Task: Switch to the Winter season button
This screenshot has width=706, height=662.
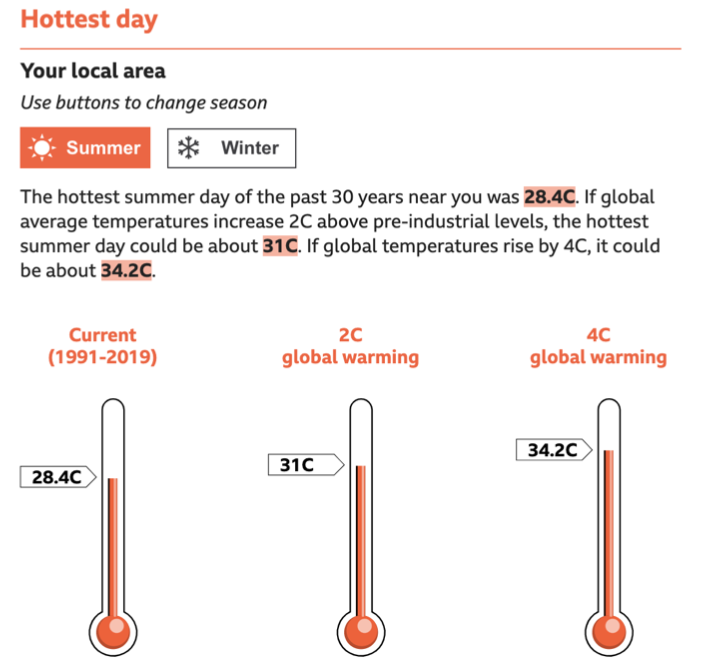Action: (231, 148)
